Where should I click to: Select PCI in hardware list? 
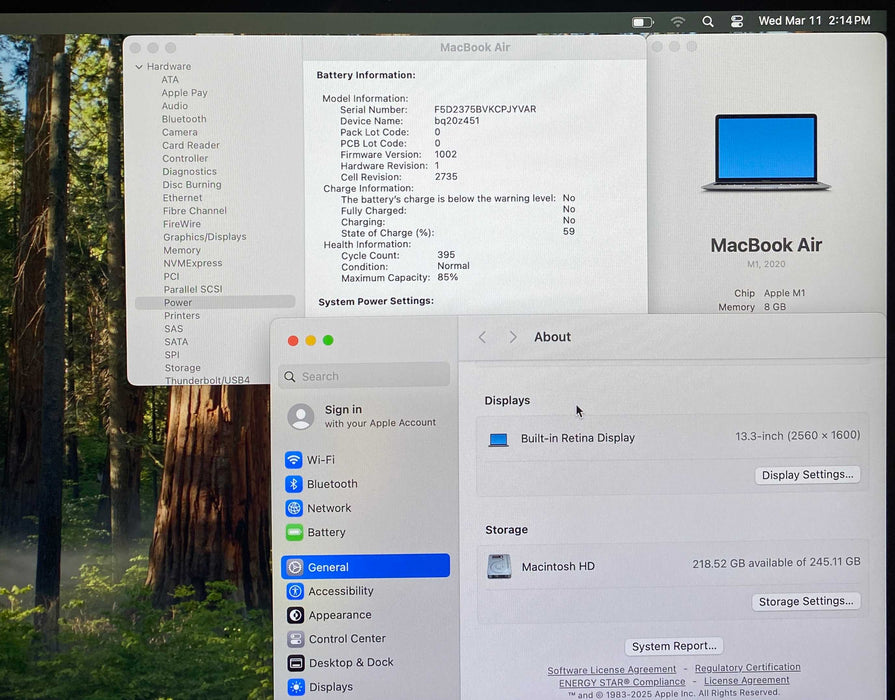[x=171, y=276]
